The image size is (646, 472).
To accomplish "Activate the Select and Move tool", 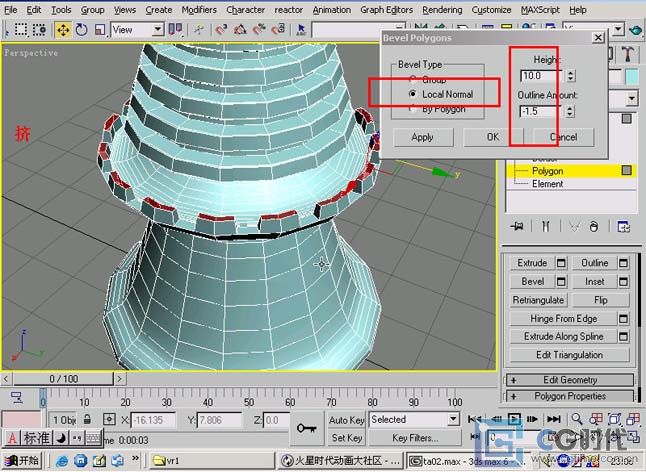I will [x=63, y=30].
